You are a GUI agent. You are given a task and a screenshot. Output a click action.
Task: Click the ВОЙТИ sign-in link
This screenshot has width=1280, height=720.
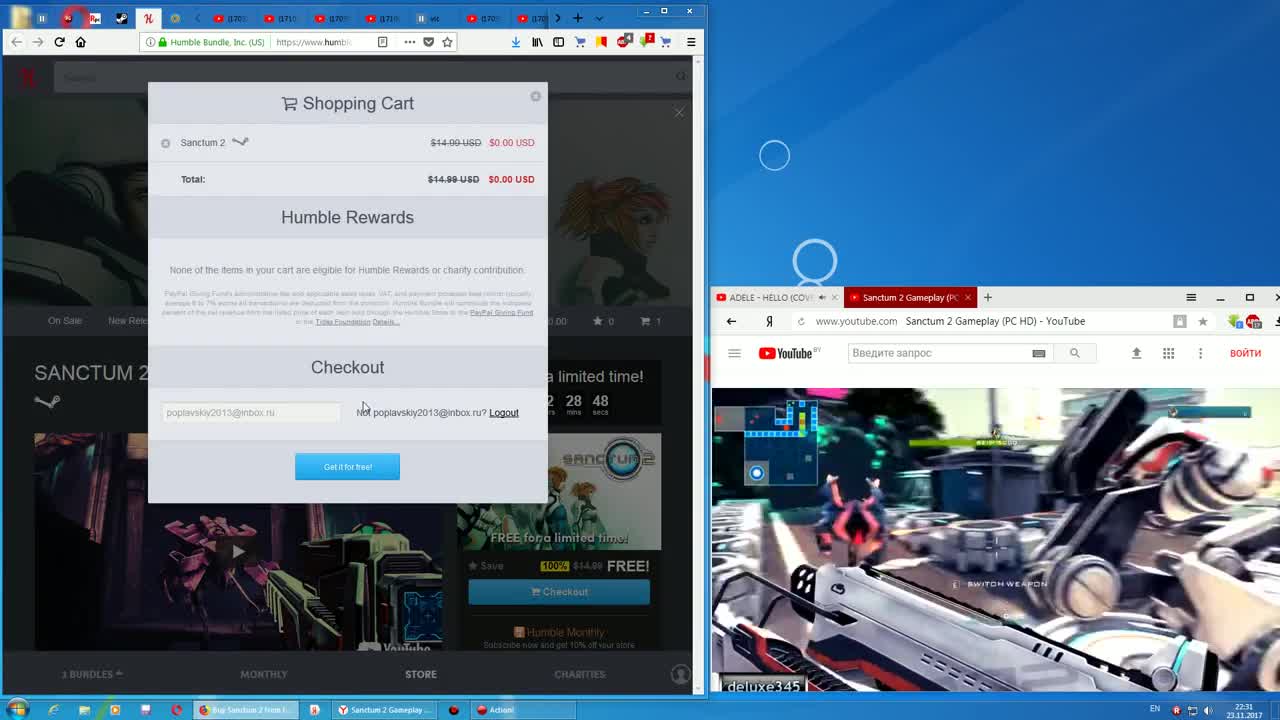(x=1245, y=353)
